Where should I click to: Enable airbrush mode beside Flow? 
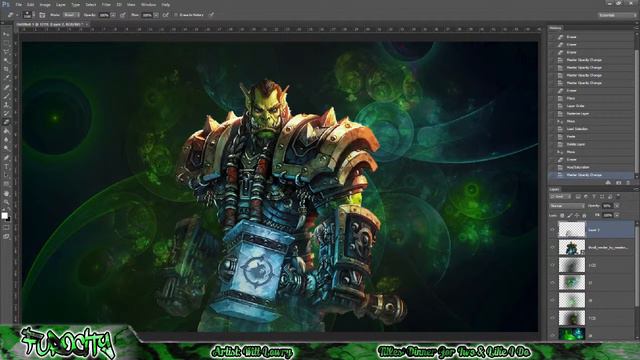[x=165, y=15]
